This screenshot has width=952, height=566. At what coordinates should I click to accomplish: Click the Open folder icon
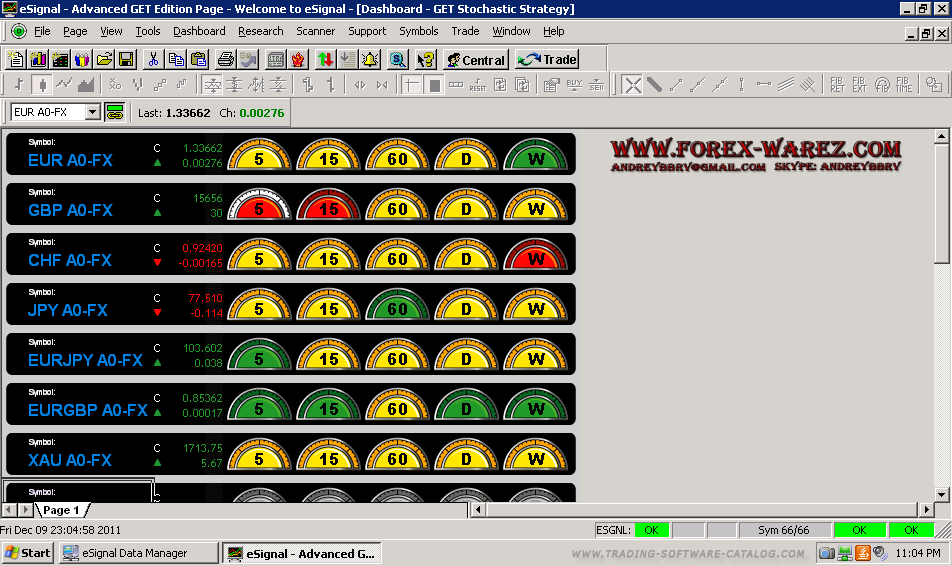pyautogui.click(x=103, y=59)
